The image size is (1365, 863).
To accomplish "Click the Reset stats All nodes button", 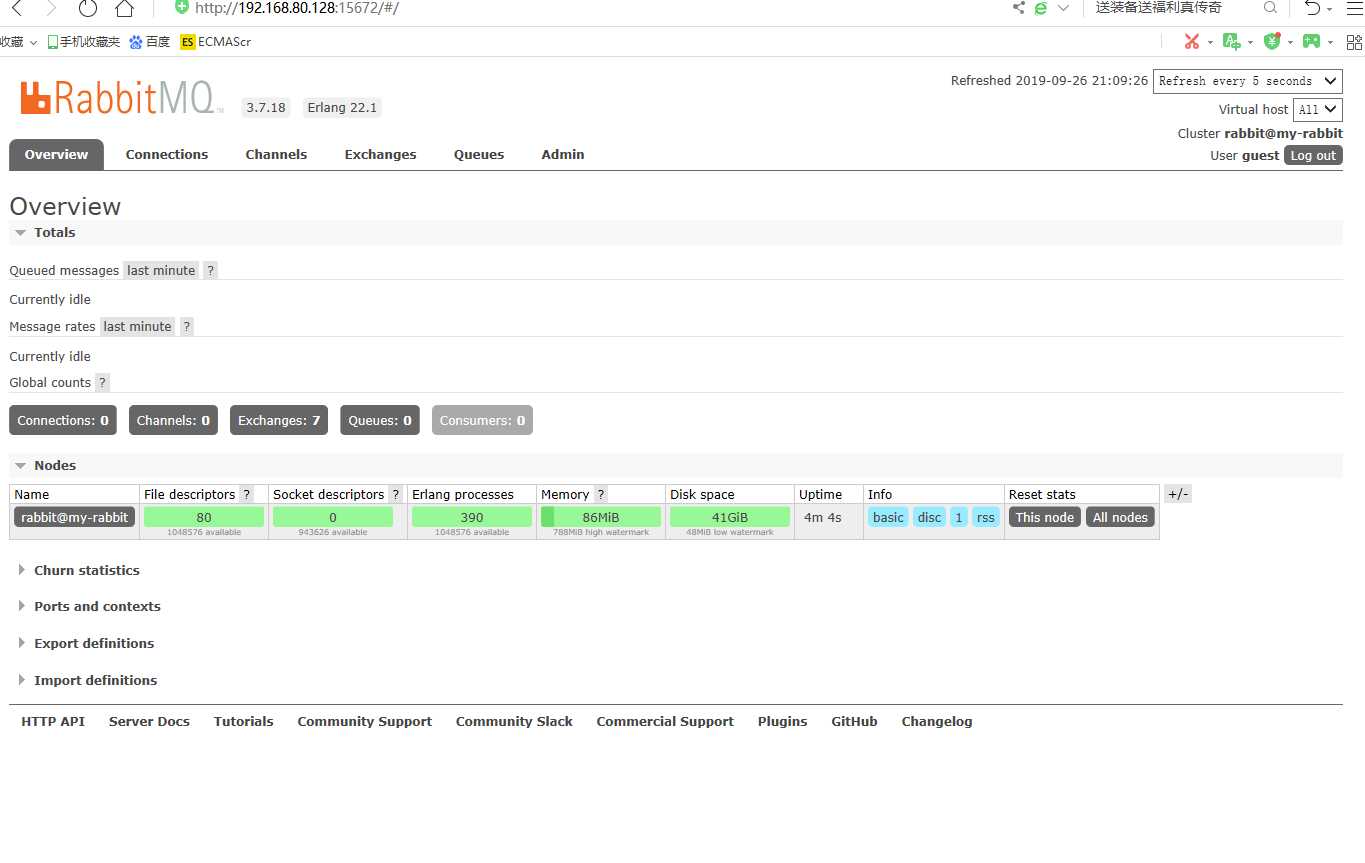I will [x=1120, y=517].
